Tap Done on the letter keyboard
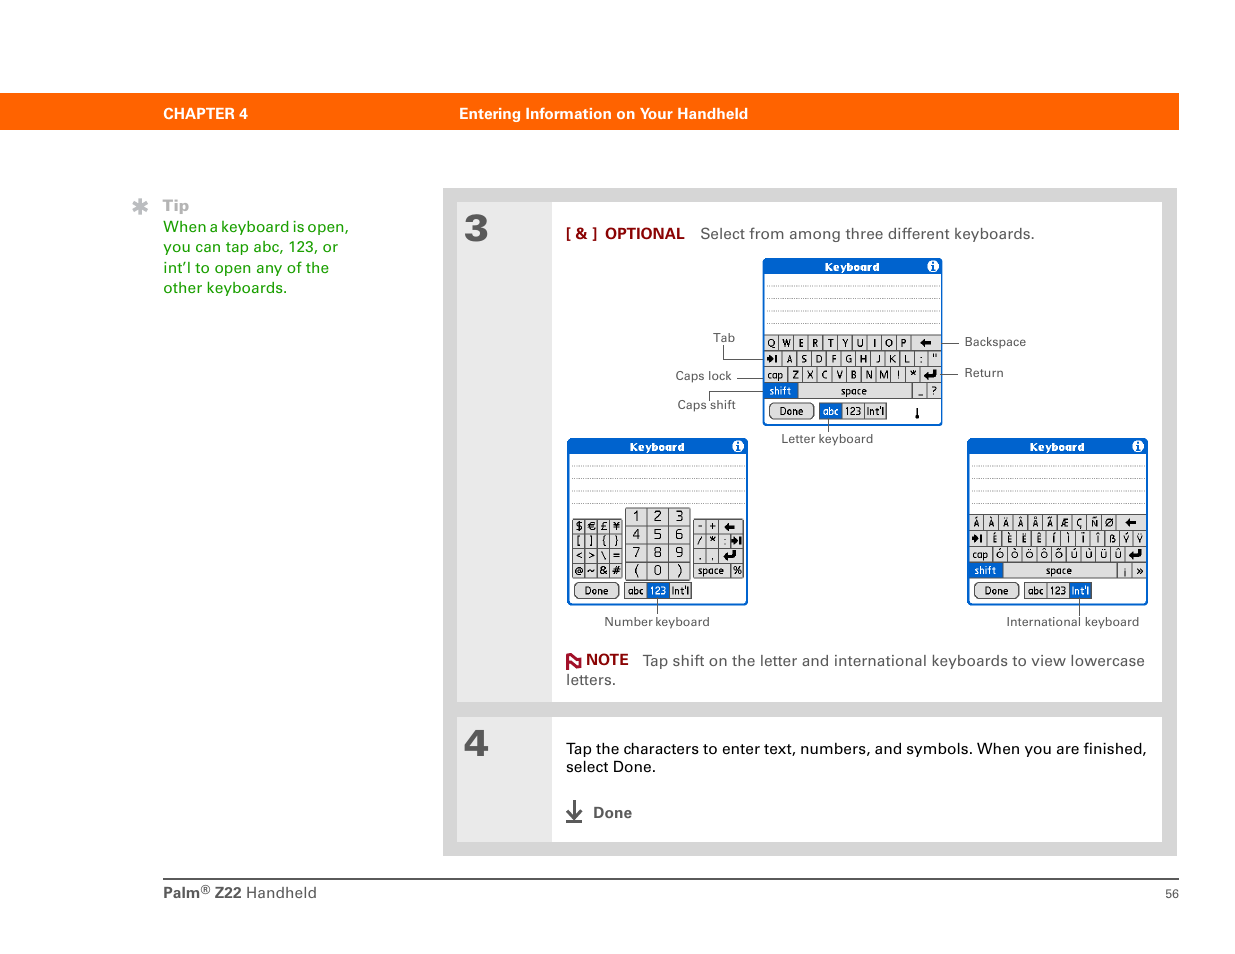This screenshot has width=1235, height=954. (x=791, y=411)
